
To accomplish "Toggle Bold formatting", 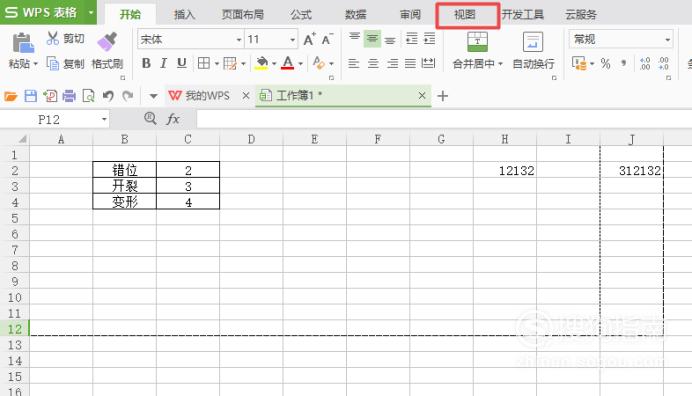I will coord(146,63).
